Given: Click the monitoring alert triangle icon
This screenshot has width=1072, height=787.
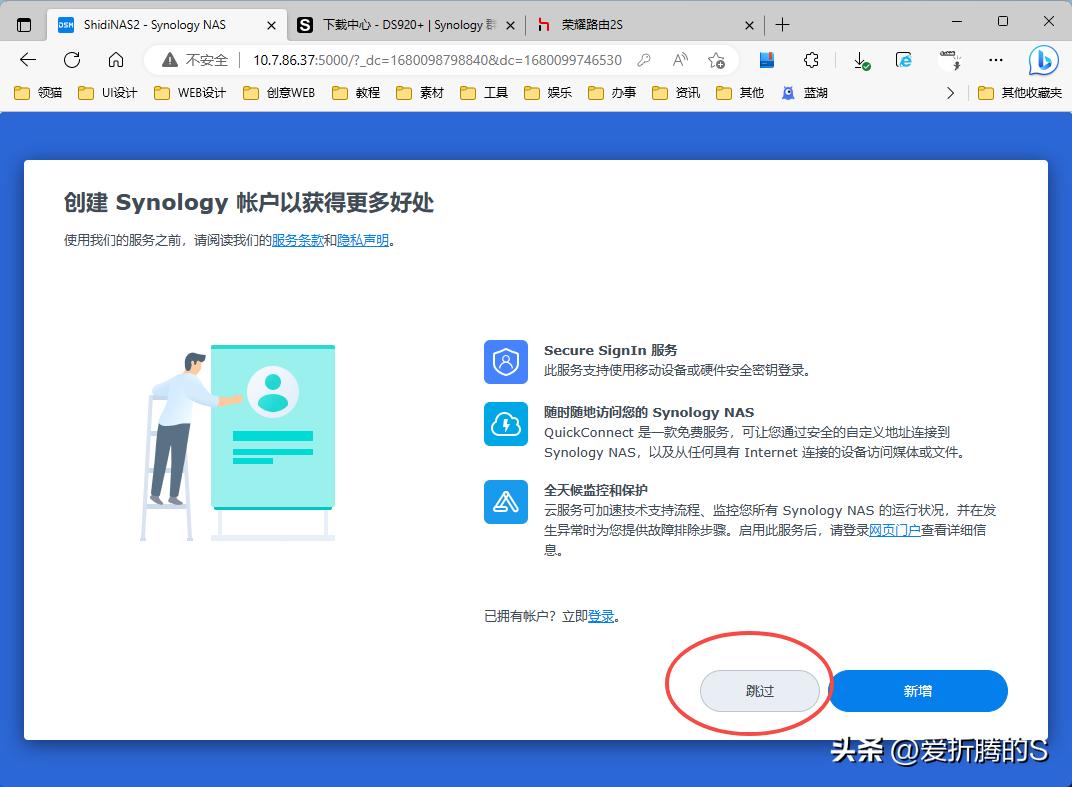Looking at the screenshot, I should point(505,502).
